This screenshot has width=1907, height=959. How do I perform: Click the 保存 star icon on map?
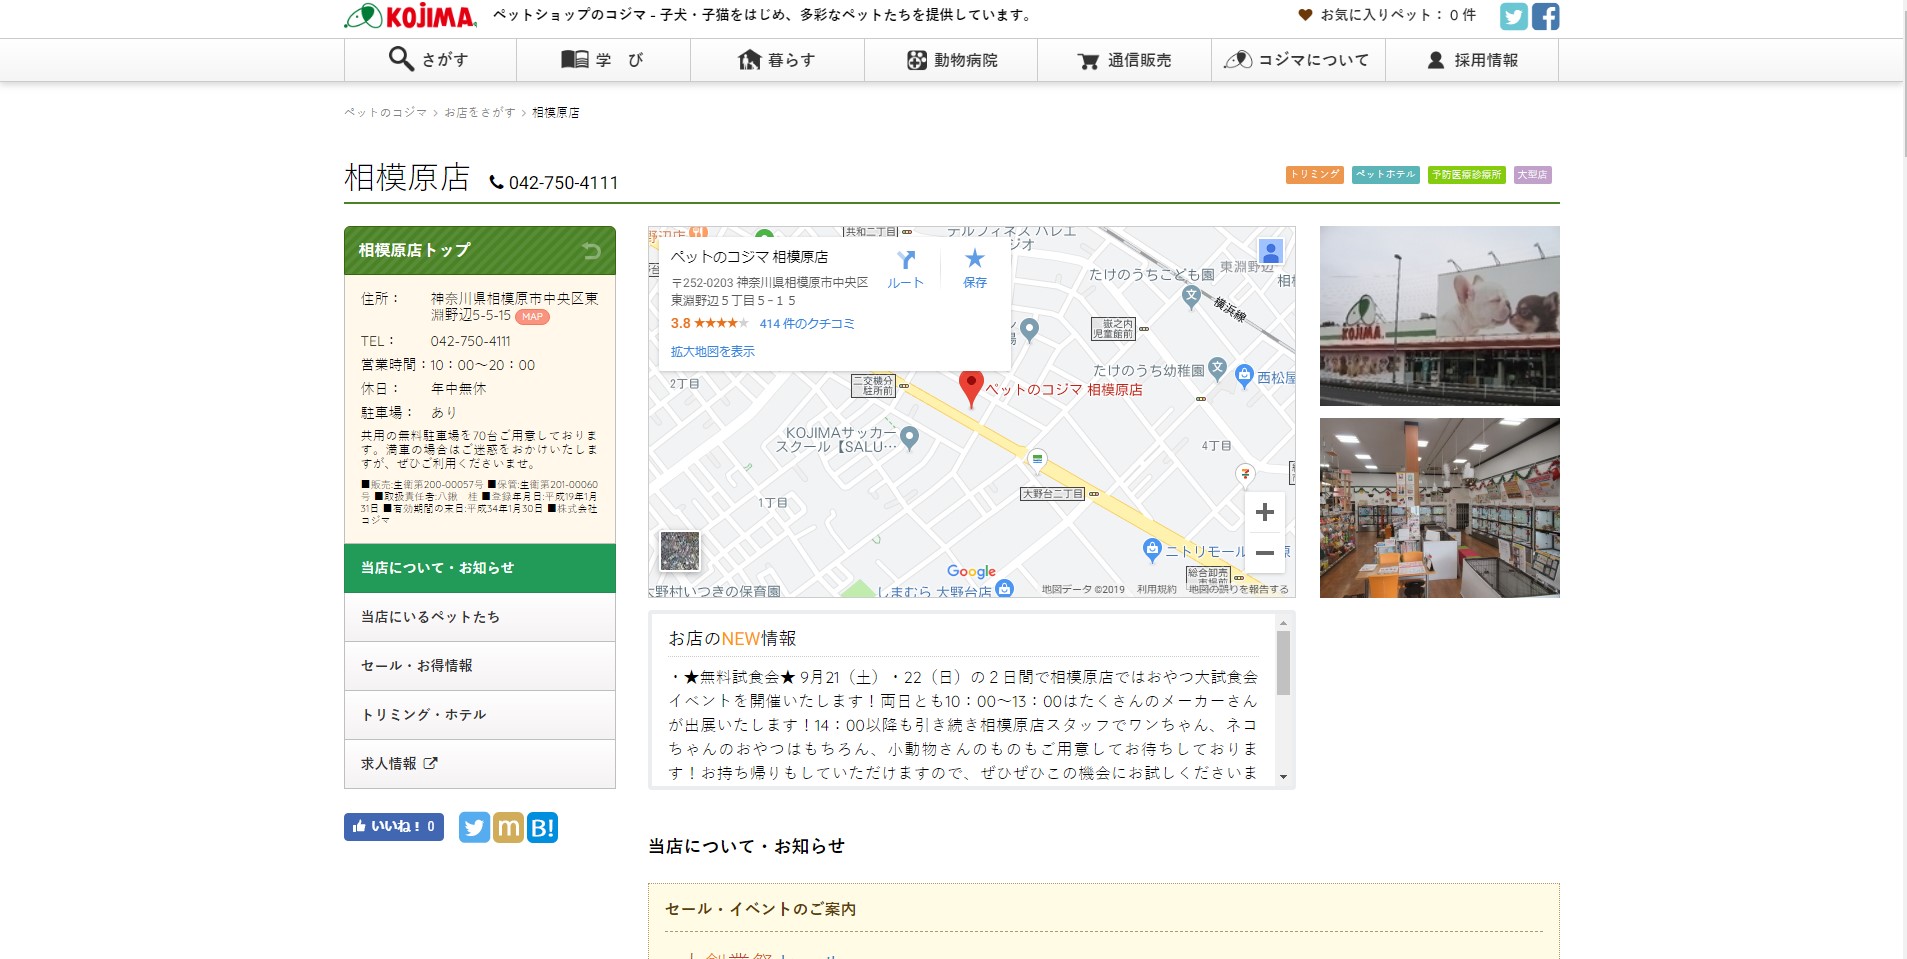coord(975,269)
